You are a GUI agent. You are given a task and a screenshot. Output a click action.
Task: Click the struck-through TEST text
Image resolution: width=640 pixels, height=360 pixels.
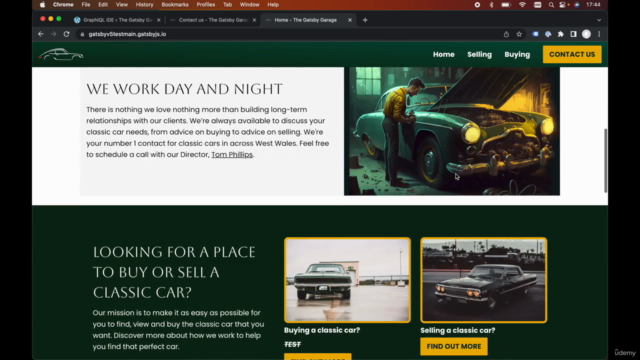point(292,344)
